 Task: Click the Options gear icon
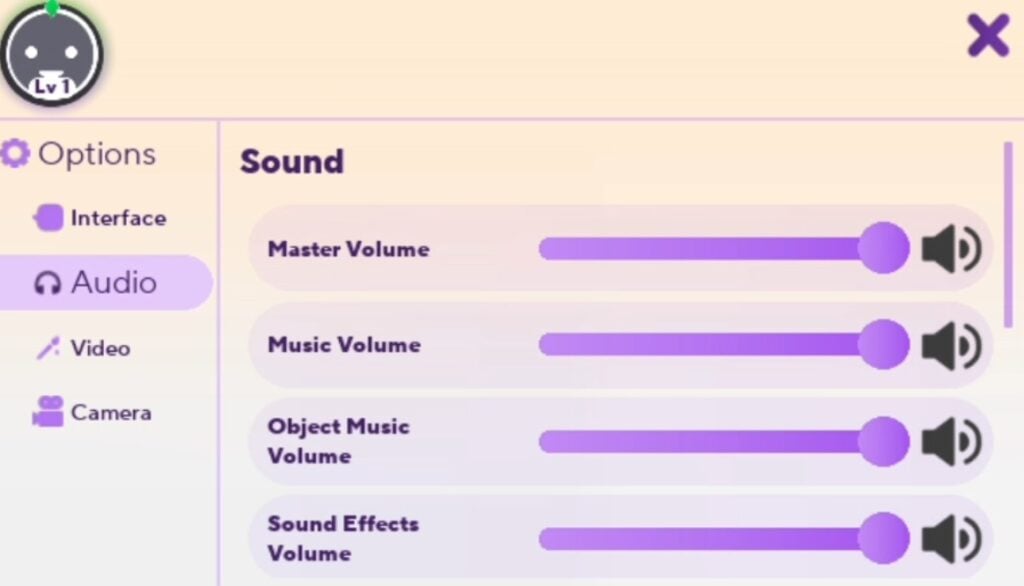[x=15, y=154]
